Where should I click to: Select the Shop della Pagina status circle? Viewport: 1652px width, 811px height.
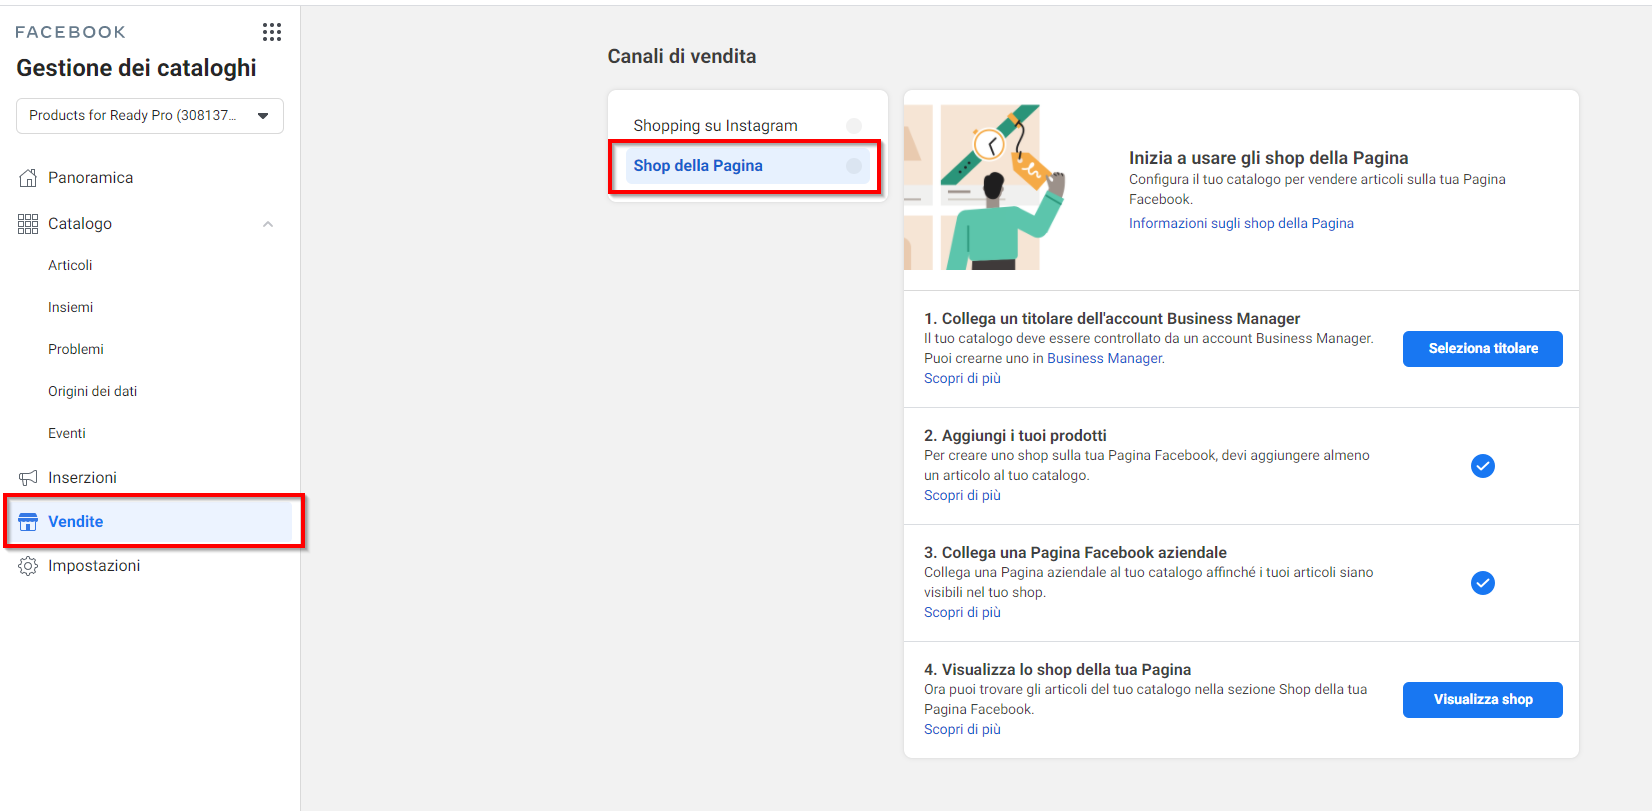tap(854, 166)
